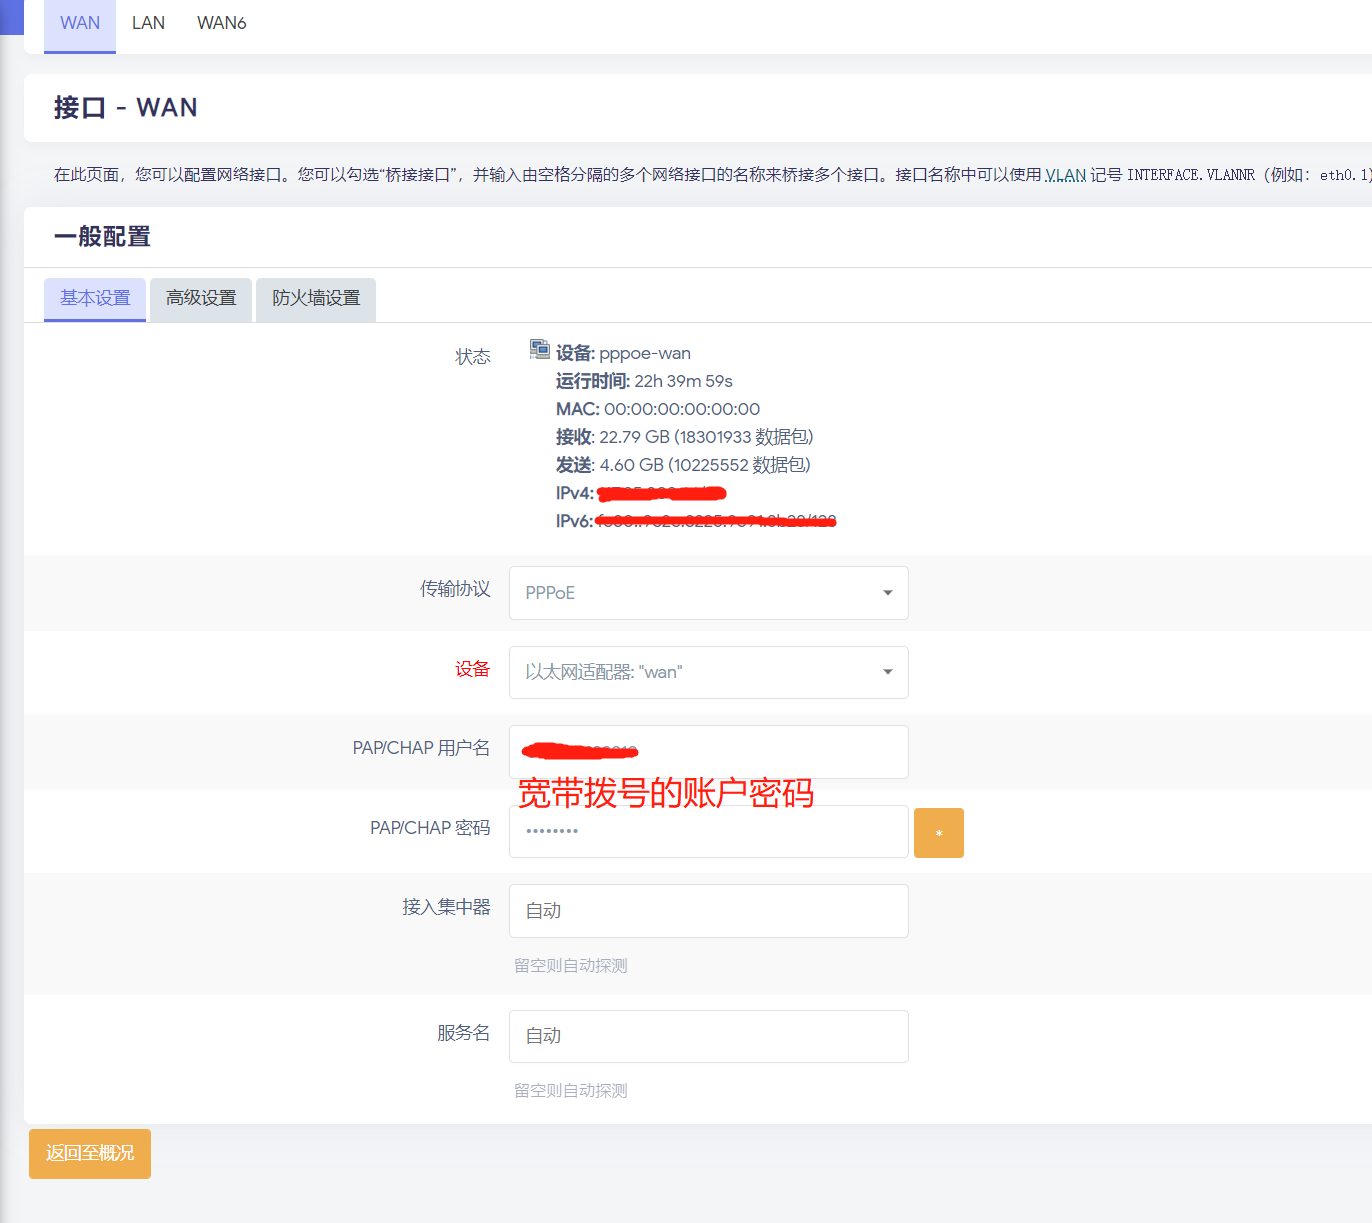Click the PAP/CHAP 密码 input field
This screenshot has width=1372, height=1223.
click(709, 831)
